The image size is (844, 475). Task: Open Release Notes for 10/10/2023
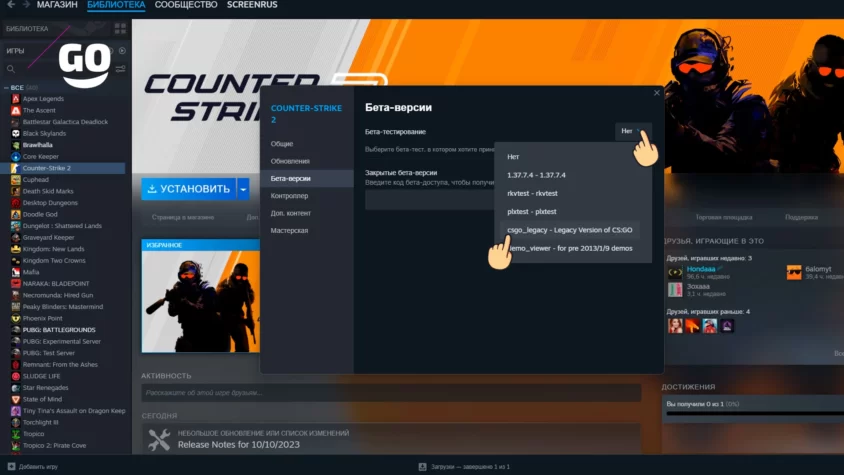(x=234, y=446)
